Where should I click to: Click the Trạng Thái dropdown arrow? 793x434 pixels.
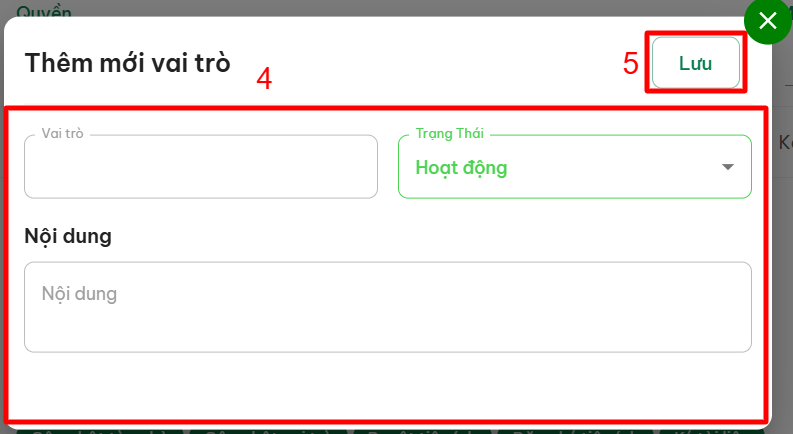[728, 167]
